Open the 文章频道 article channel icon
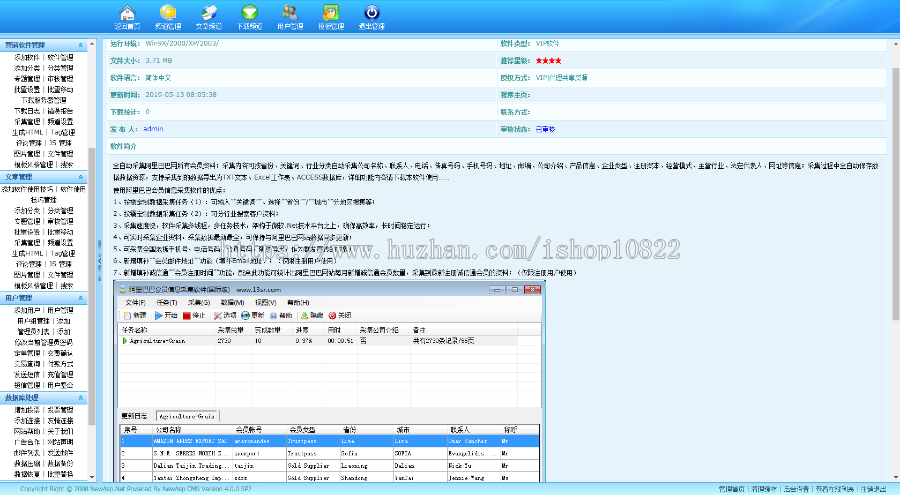Screen dimensions: 900x495 (x=208, y=13)
